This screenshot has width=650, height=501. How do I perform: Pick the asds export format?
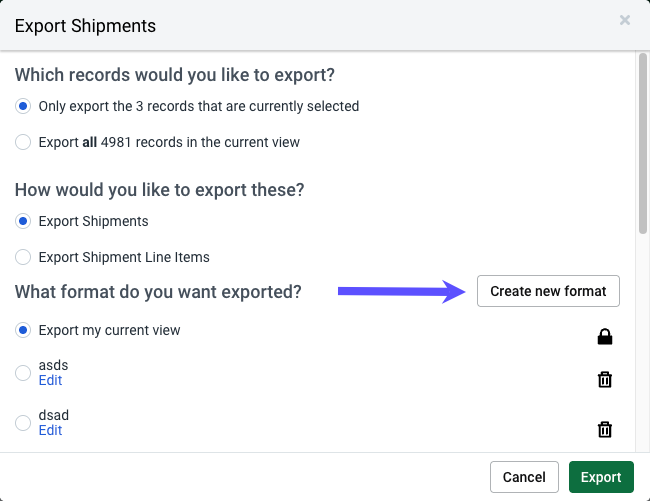pos(23,373)
